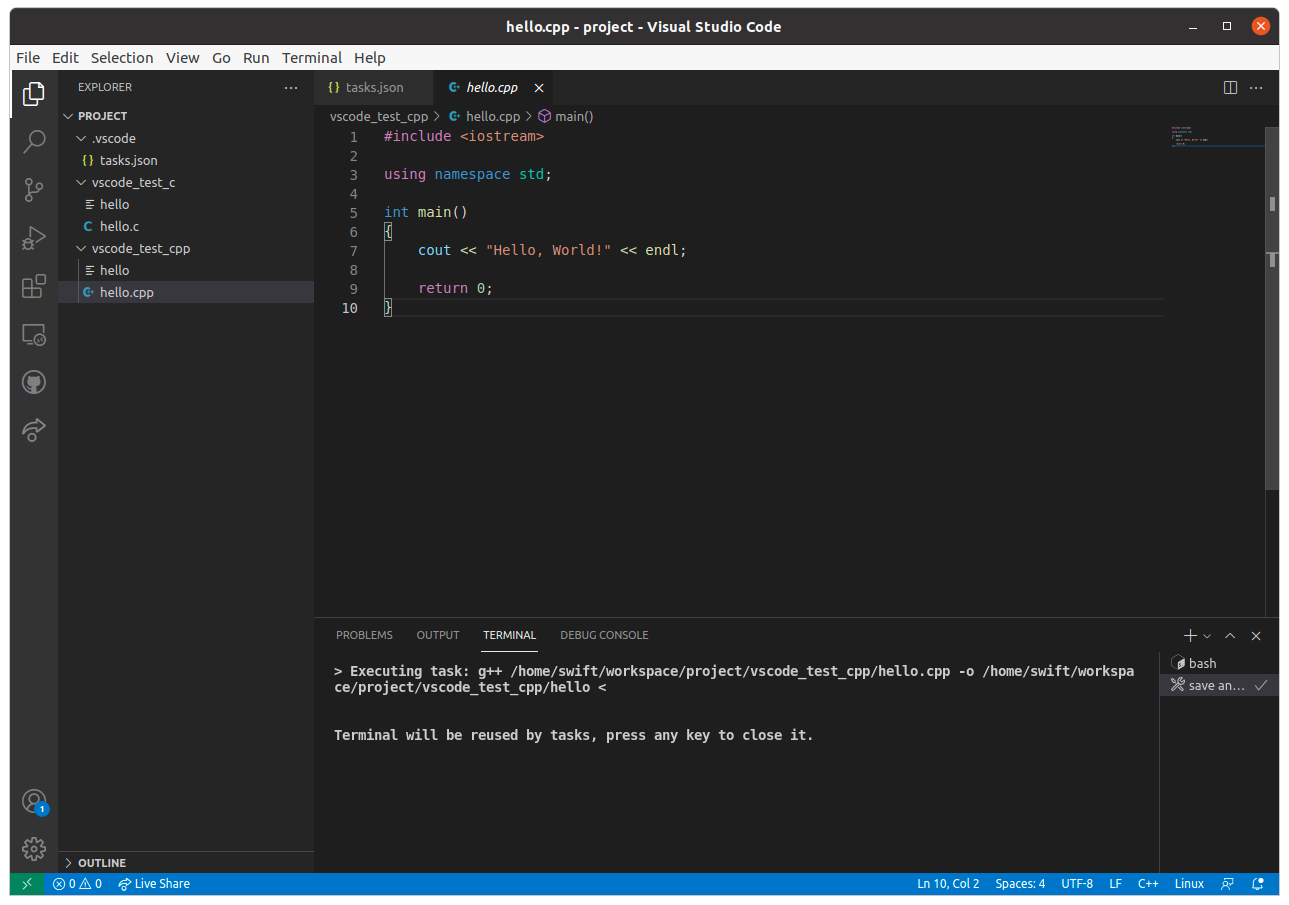The height and width of the screenshot is (905, 1289).
Task: Open the Search view icon
Action: click(x=34, y=142)
